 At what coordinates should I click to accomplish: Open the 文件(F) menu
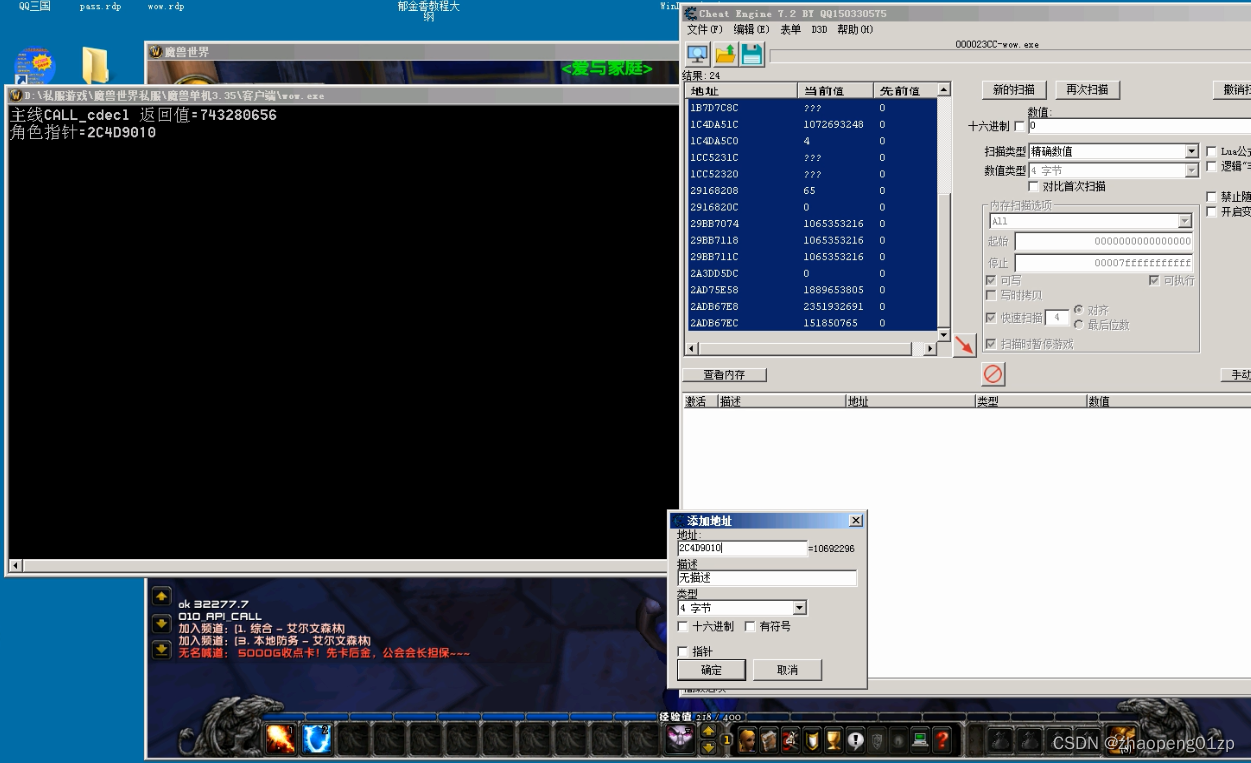704,30
